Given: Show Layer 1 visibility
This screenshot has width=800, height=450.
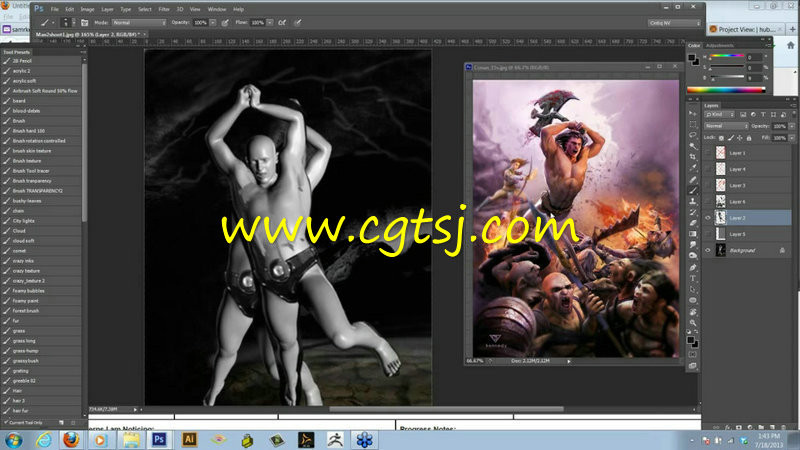Looking at the screenshot, I should [x=708, y=153].
